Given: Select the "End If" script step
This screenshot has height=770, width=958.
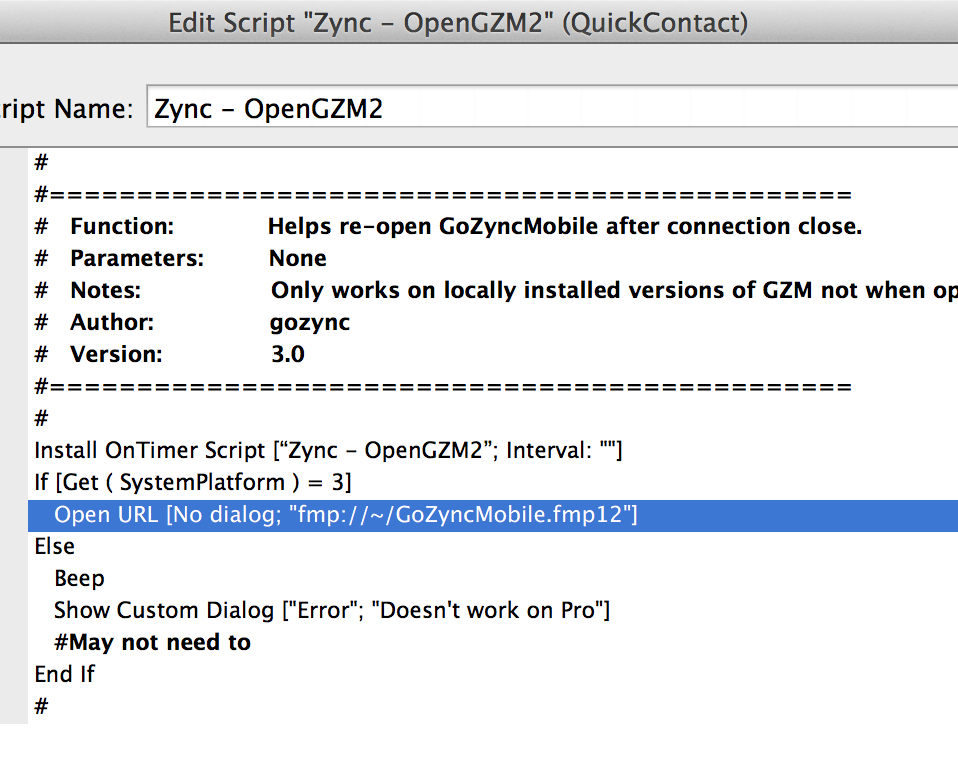Looking at the screenshot, I should (493, 674).
